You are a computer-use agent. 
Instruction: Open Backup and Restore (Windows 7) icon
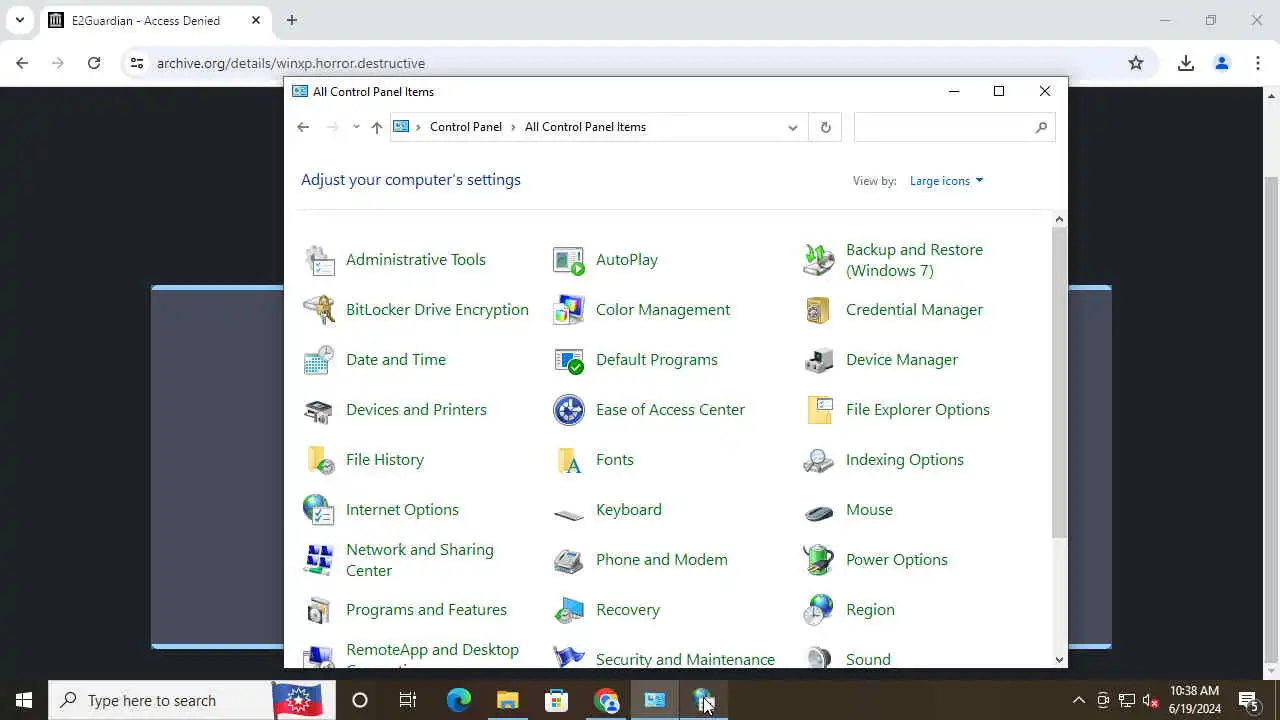click(x=819, y=260)
